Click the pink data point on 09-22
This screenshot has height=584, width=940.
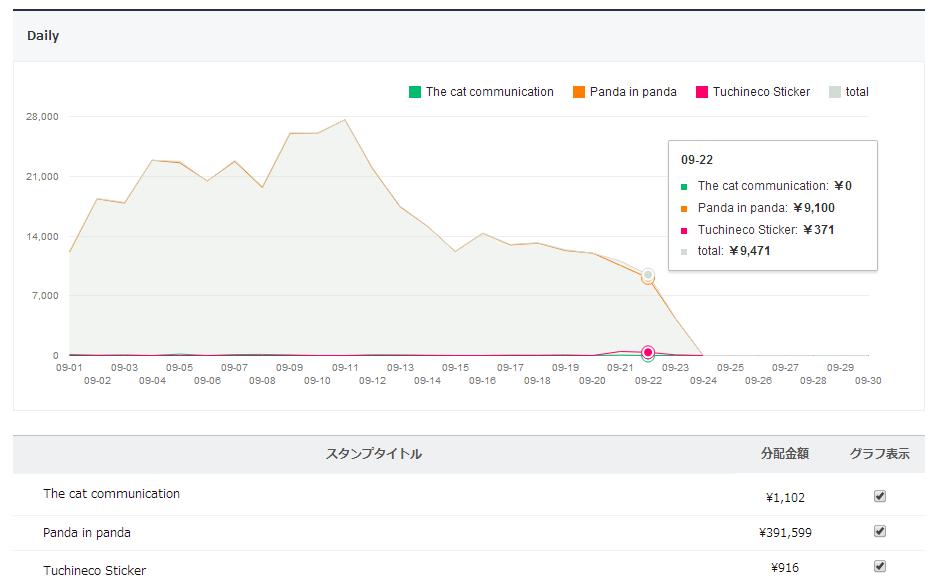click(648, 352)
